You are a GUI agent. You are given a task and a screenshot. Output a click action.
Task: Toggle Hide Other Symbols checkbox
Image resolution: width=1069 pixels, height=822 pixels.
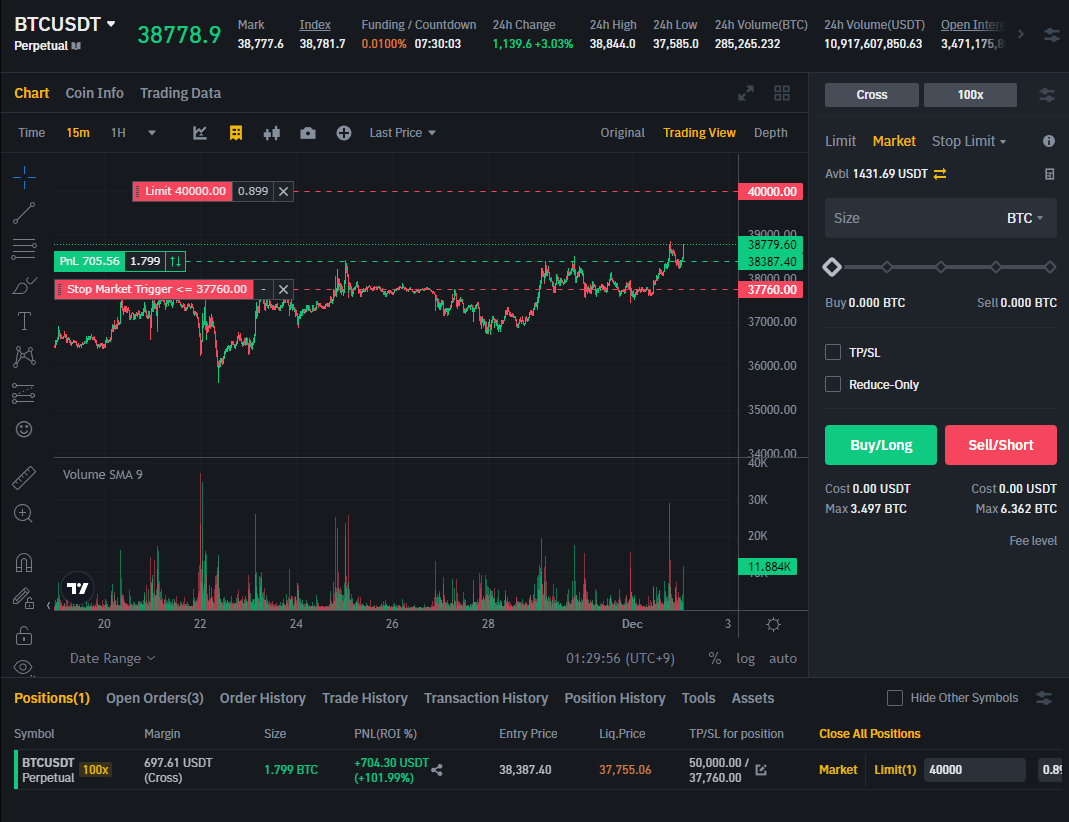pos(895,698)
